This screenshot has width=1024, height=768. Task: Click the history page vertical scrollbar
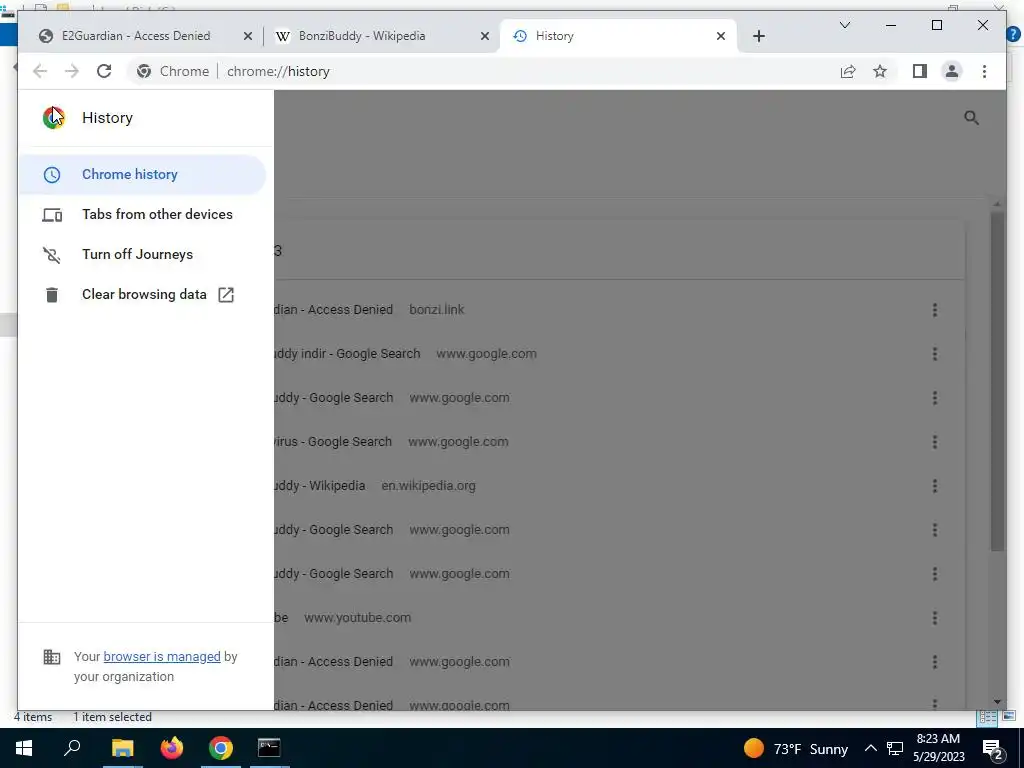(997, 382)
